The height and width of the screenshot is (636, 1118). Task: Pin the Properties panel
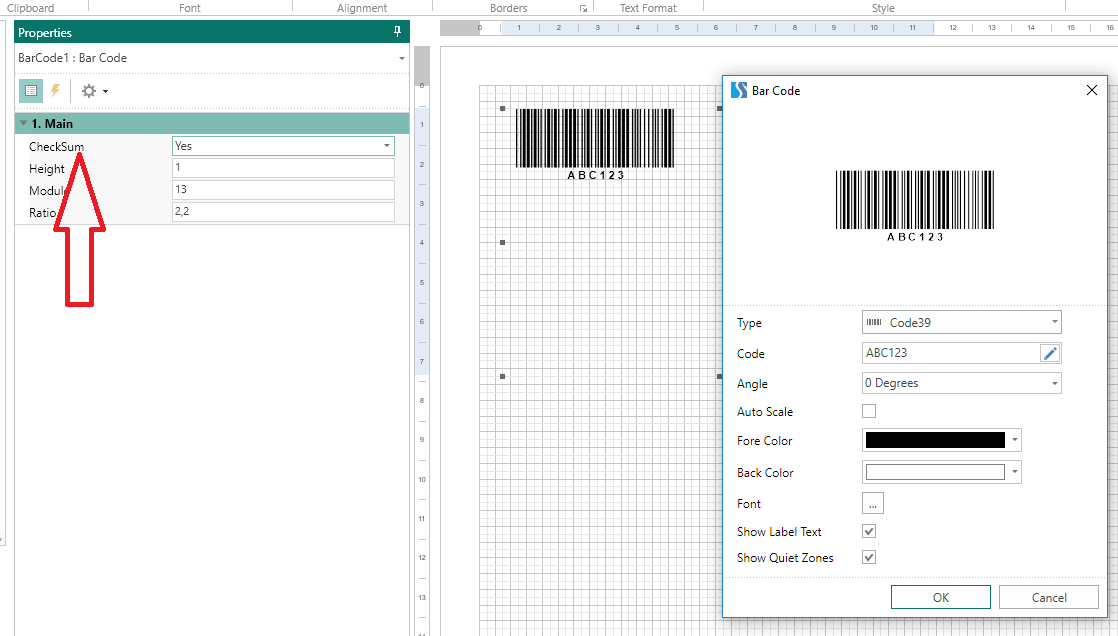(x=397, y=32)
